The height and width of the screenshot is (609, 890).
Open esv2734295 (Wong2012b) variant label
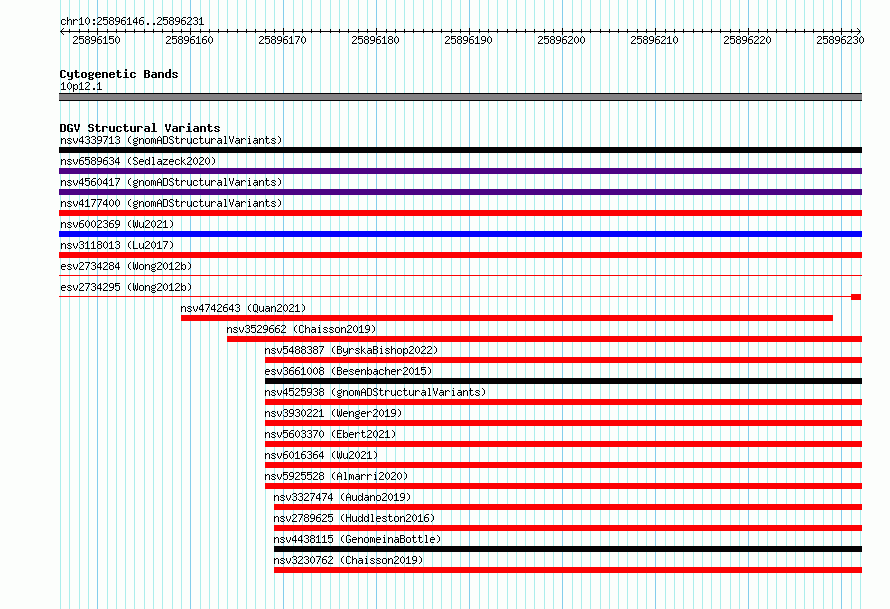point(126,287)
